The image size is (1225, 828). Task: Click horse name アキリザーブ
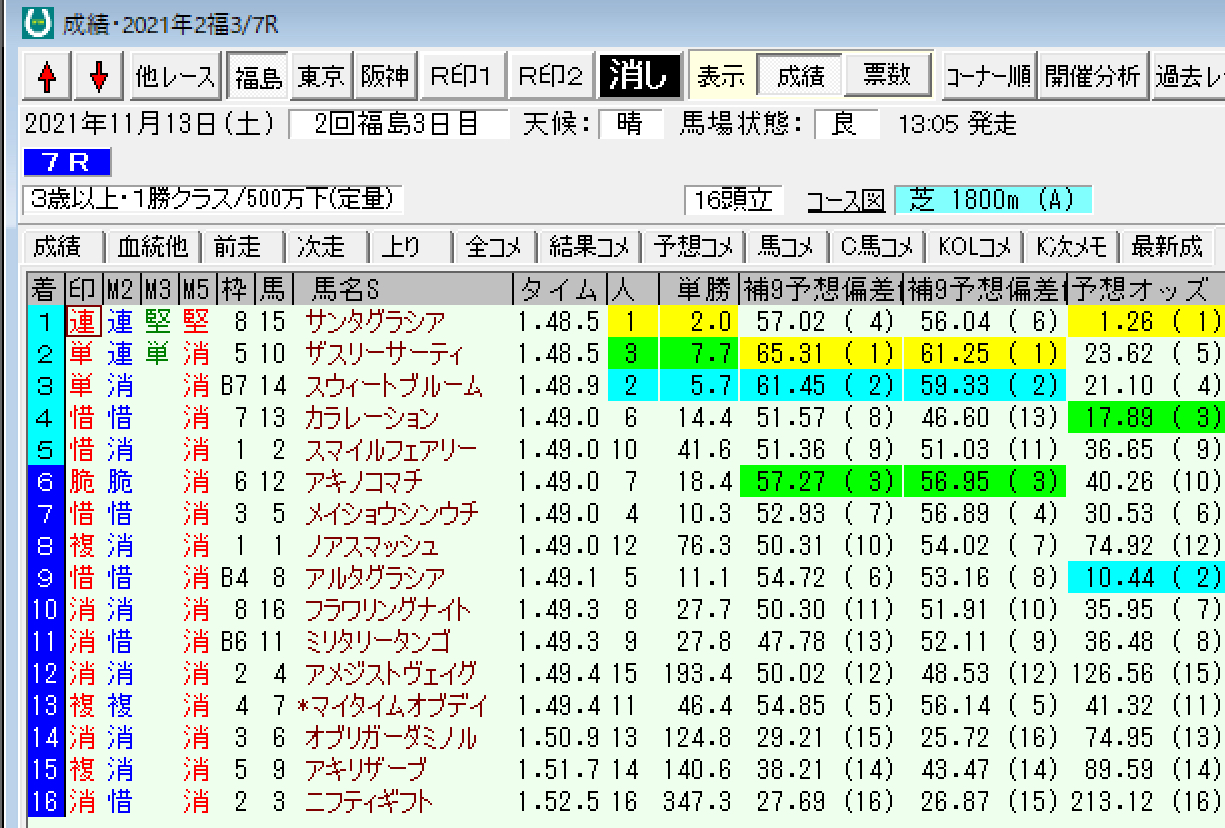pos(365,770)
